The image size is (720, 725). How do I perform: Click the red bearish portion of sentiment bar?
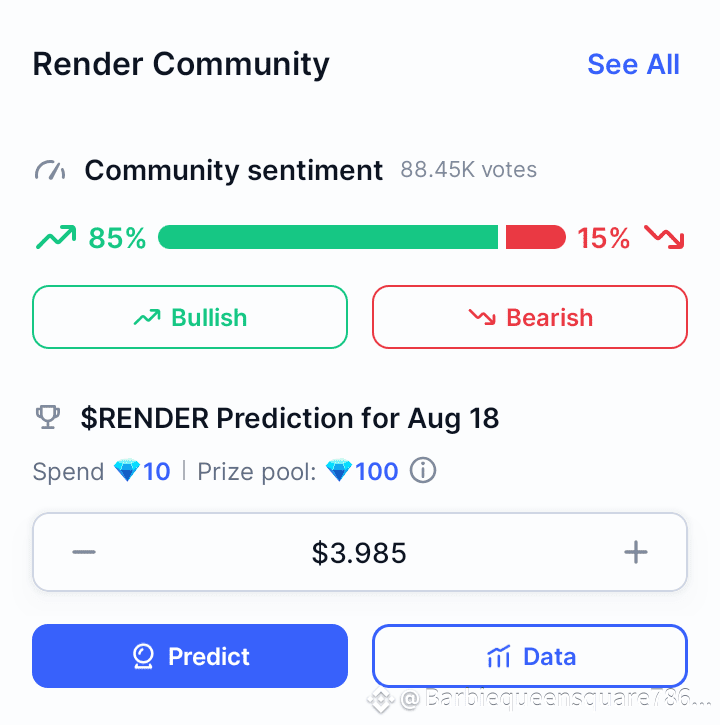pyautogui.click(x=536, y=237)
